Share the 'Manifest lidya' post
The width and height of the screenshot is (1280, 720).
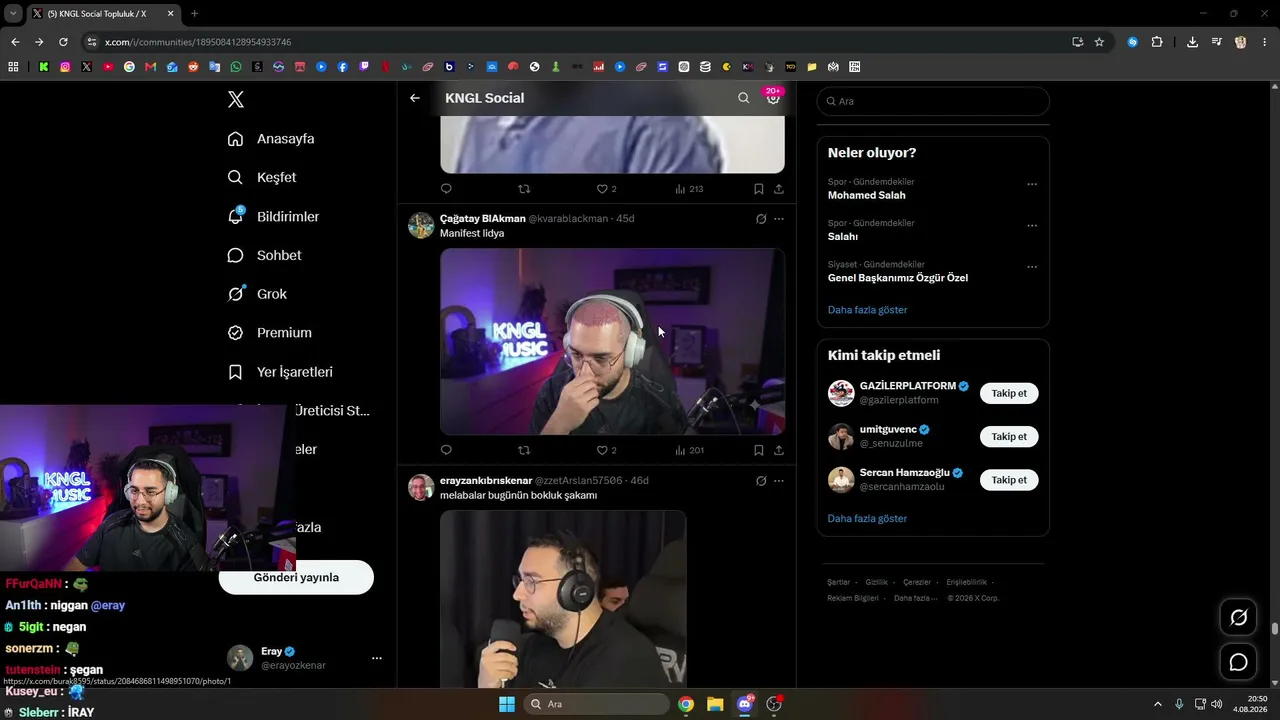pyautogui.click(x=779, y=450)
